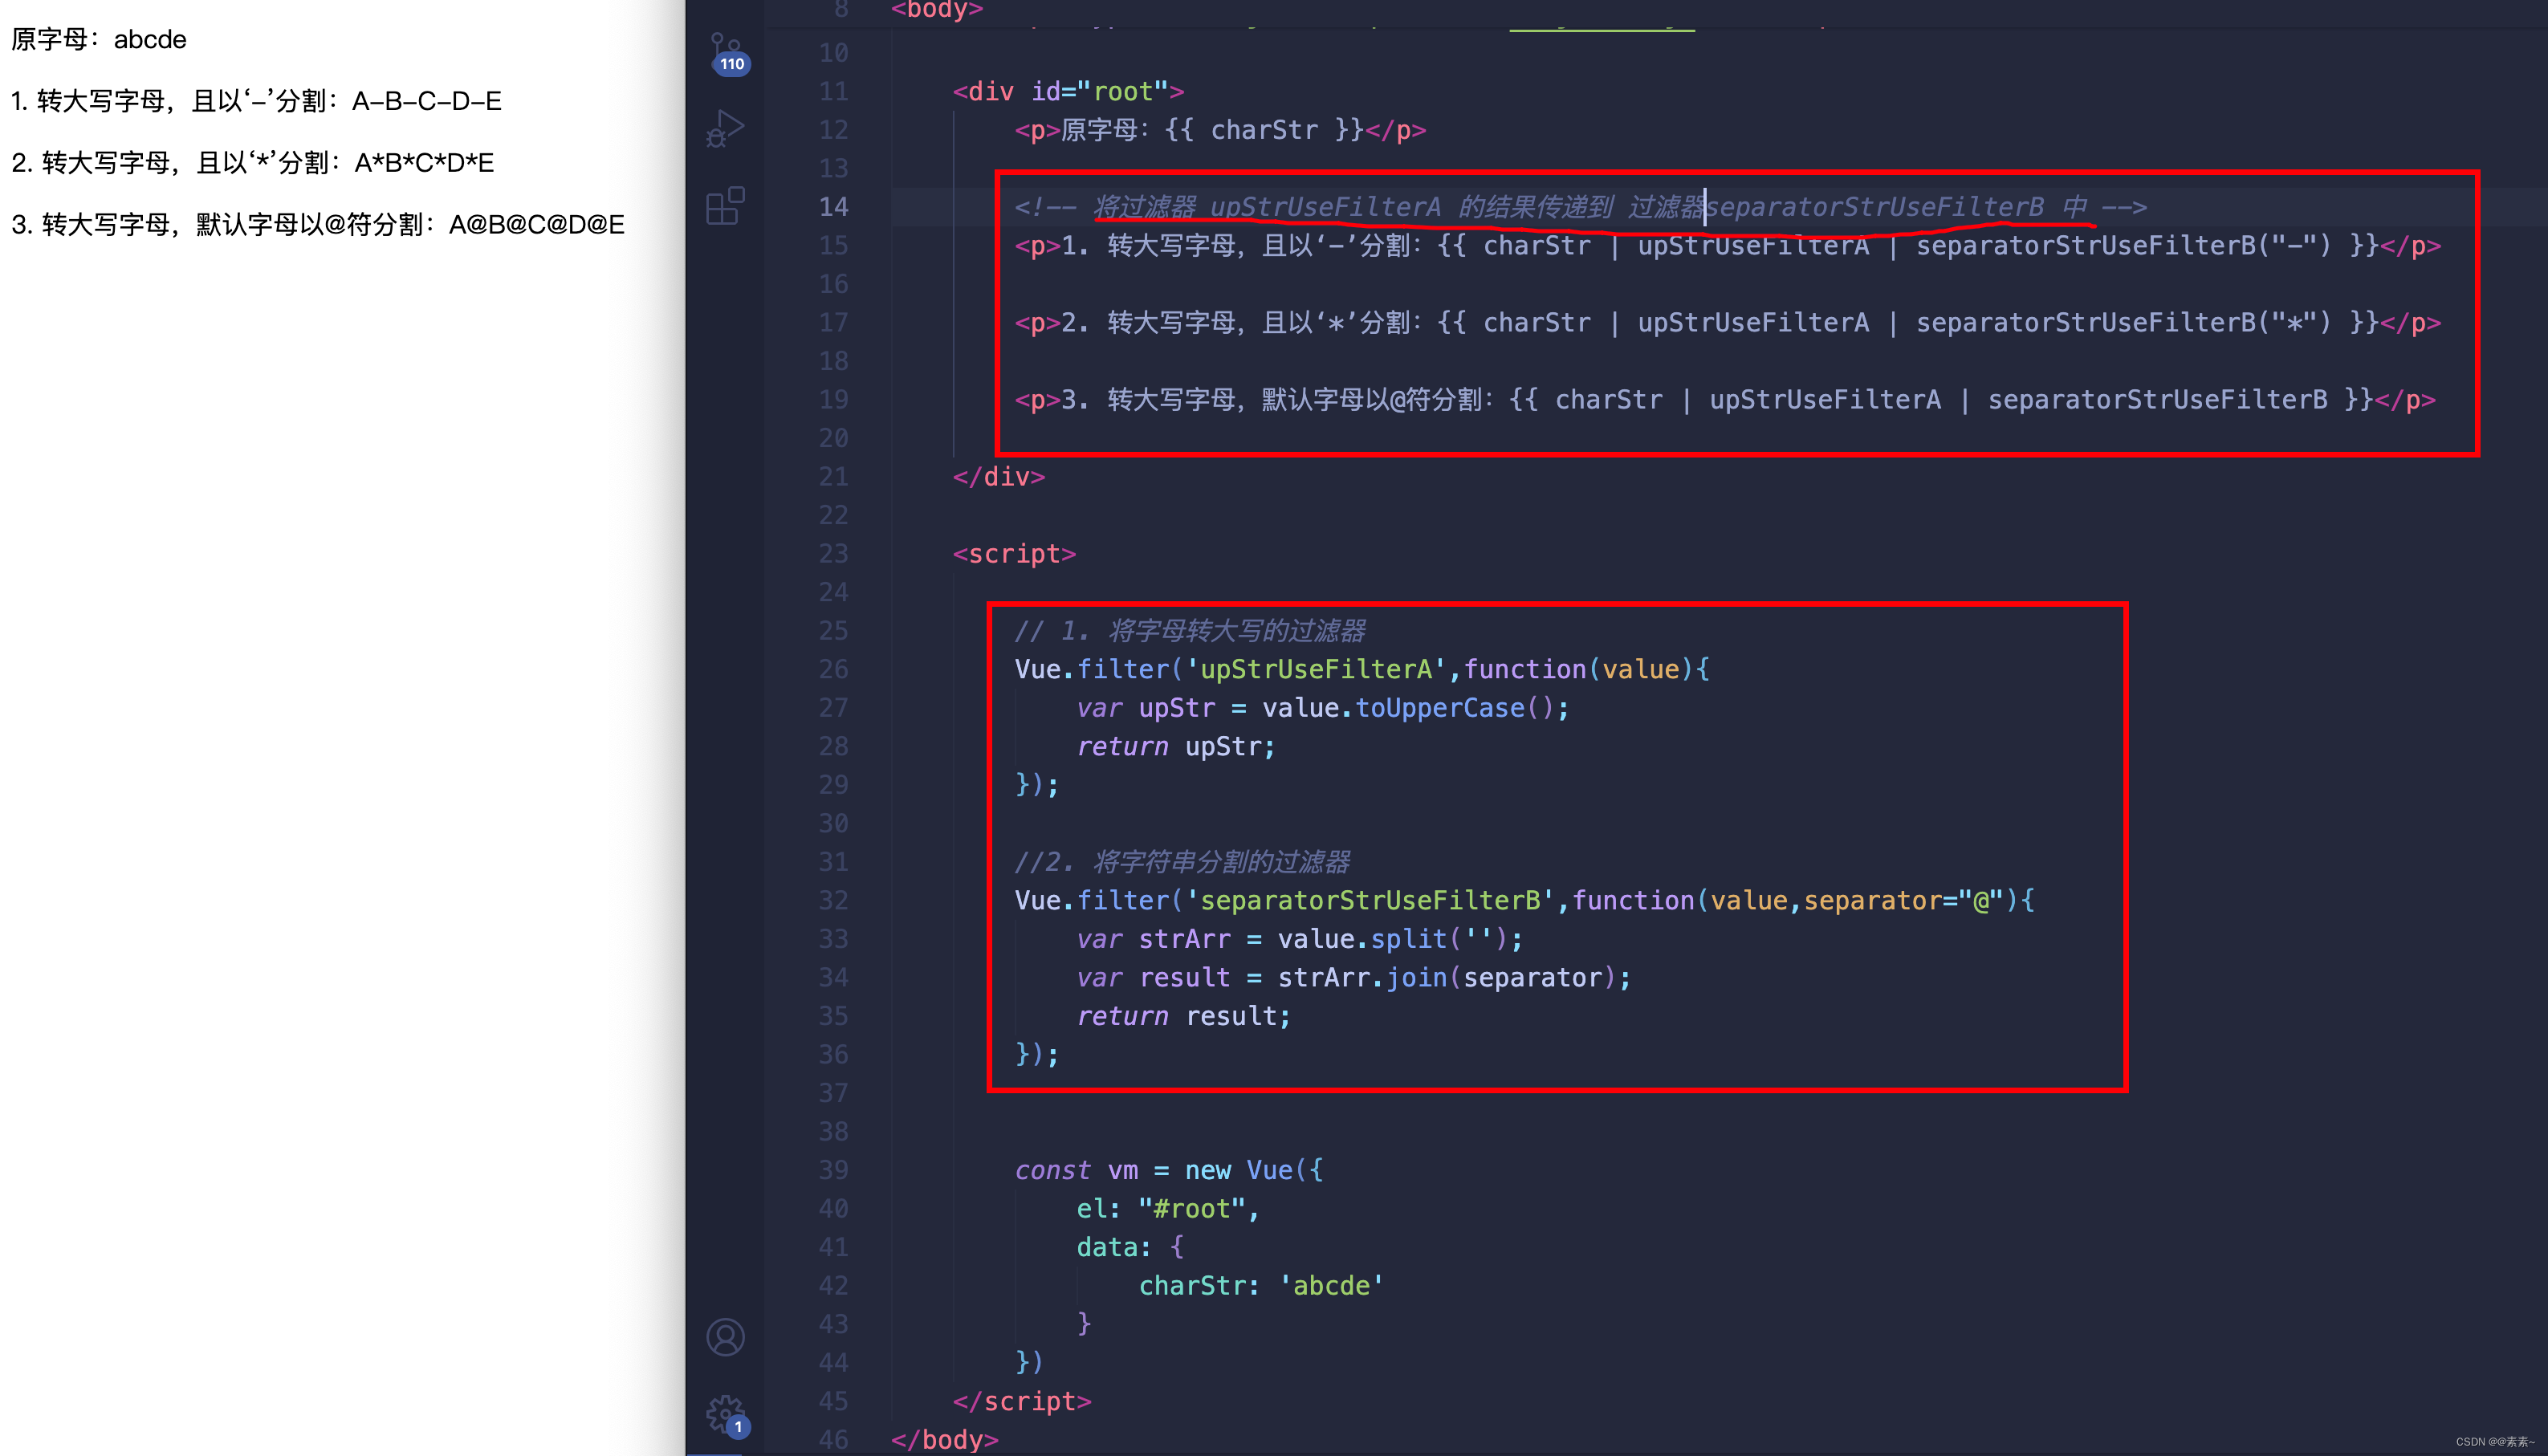
Task: Click value.split('') on line 33
Action: click(1392, 939)
